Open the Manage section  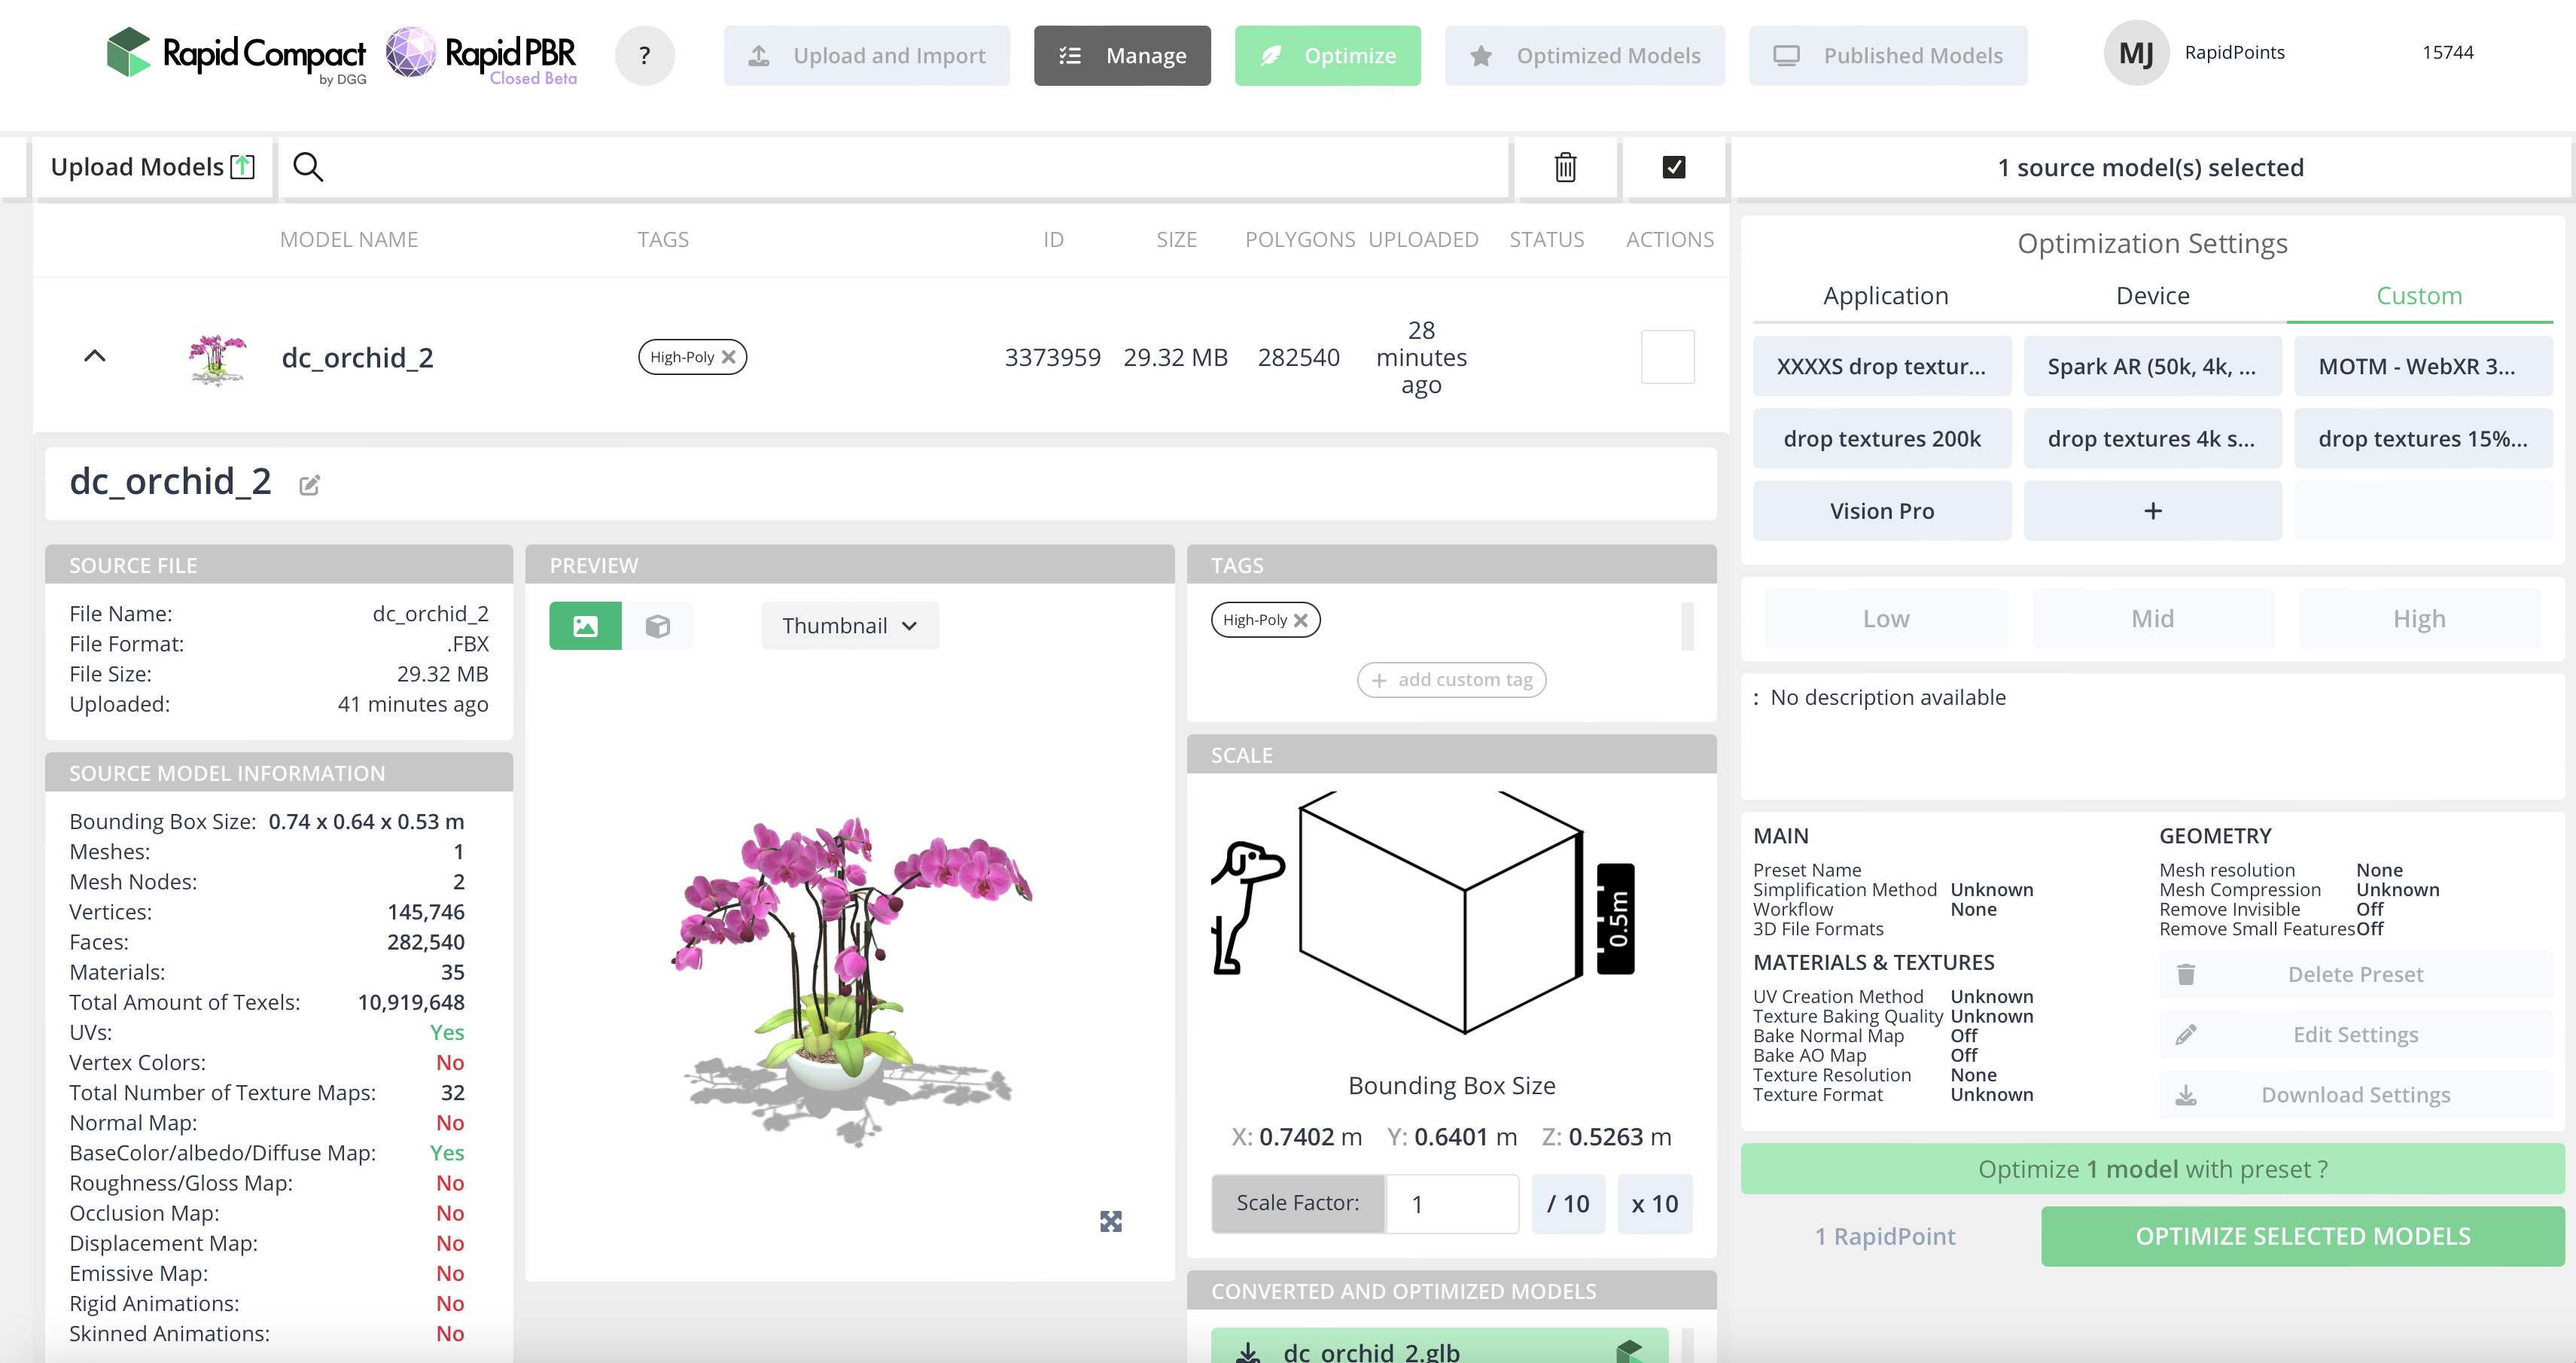coord(1122,56)
